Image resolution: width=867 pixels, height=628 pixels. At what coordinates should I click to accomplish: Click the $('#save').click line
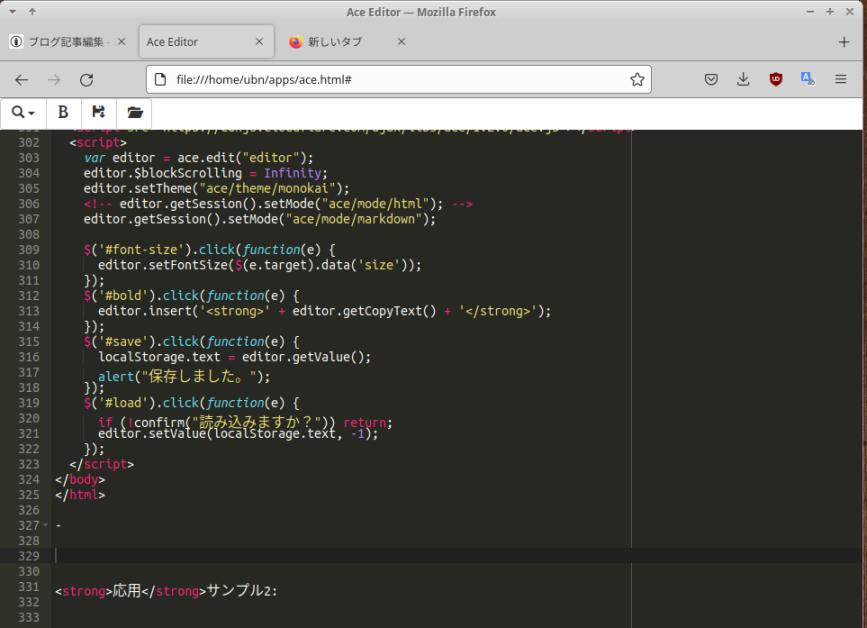(x=191, y=342)
